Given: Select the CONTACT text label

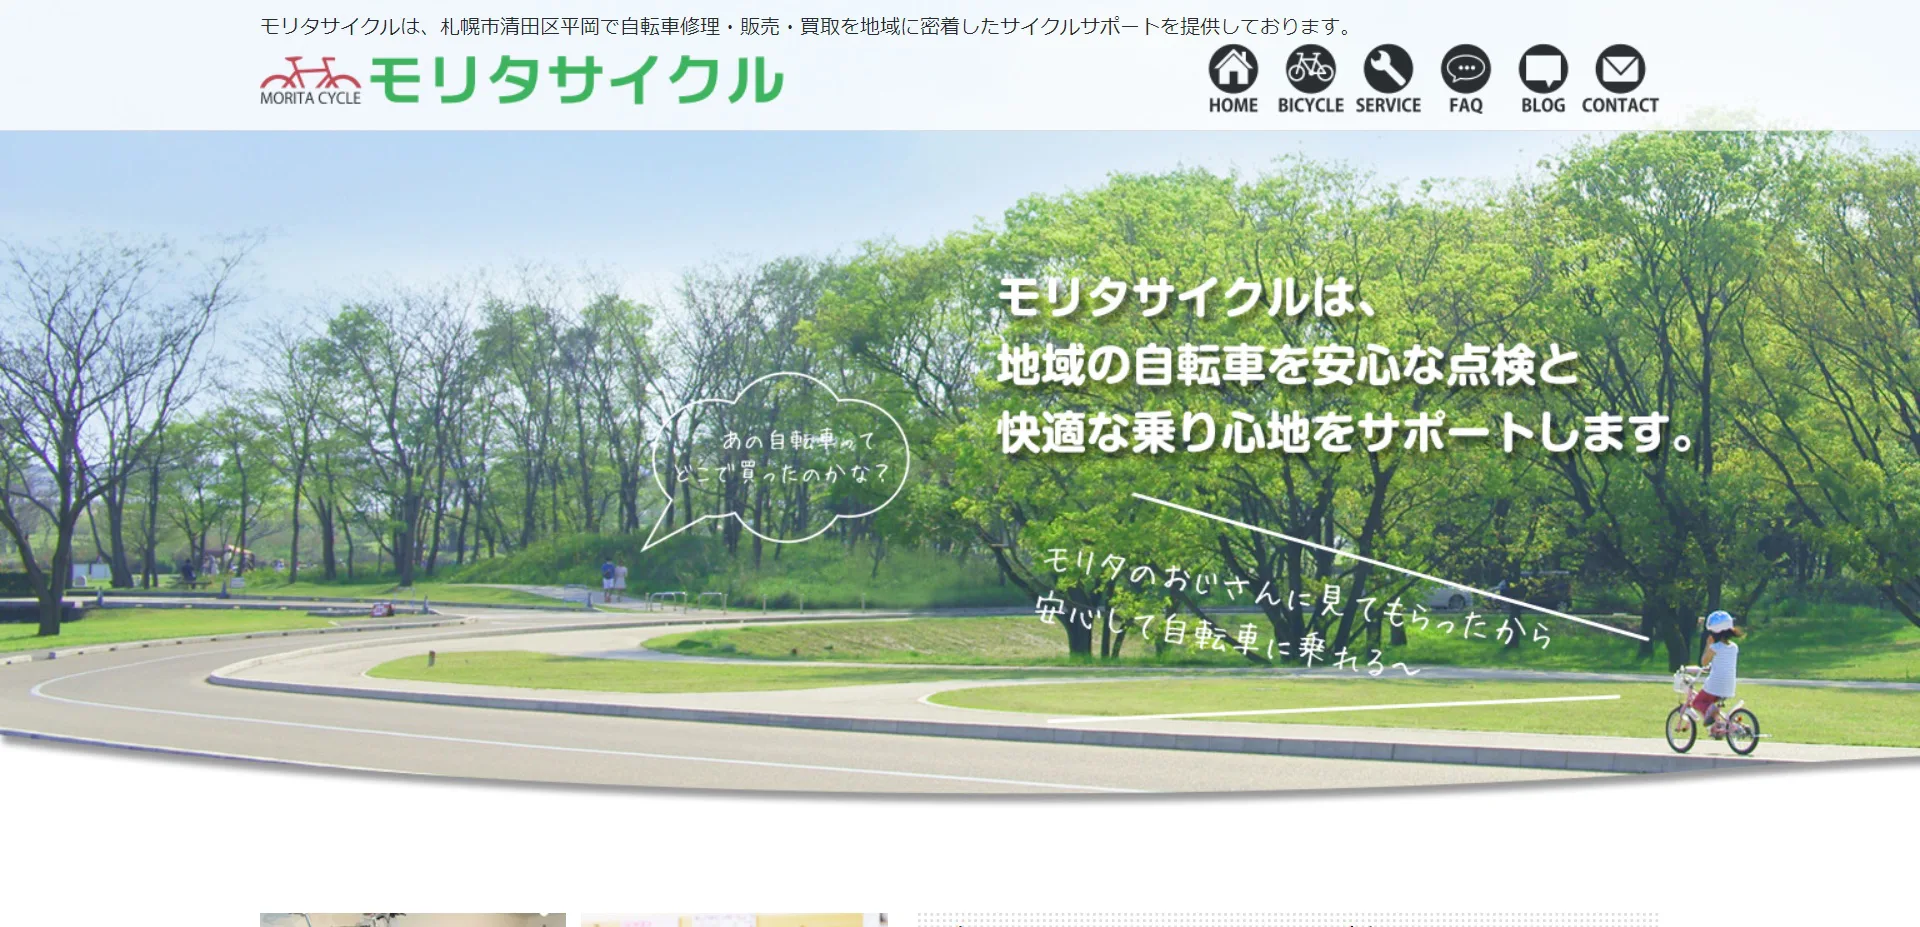Looking at the screenshot, I should click(x=1620, y=105).
